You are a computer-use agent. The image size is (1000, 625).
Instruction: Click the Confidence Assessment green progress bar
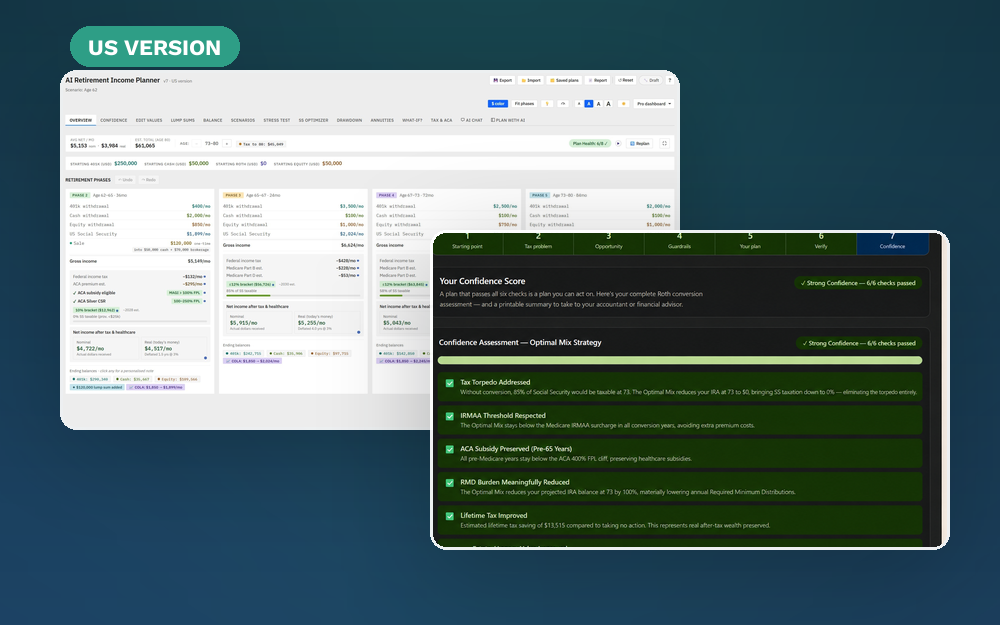(680, 360)
